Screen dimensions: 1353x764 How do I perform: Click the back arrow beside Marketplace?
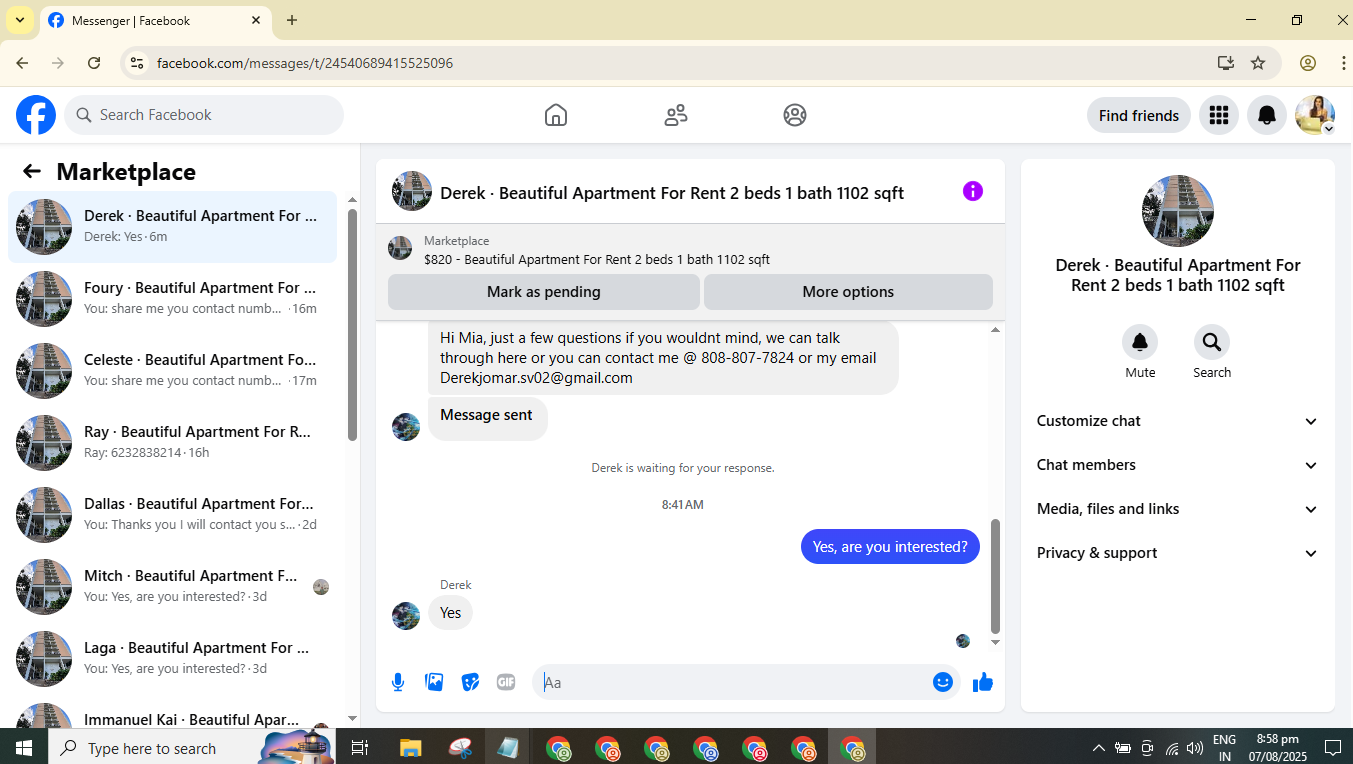point(32,171)
